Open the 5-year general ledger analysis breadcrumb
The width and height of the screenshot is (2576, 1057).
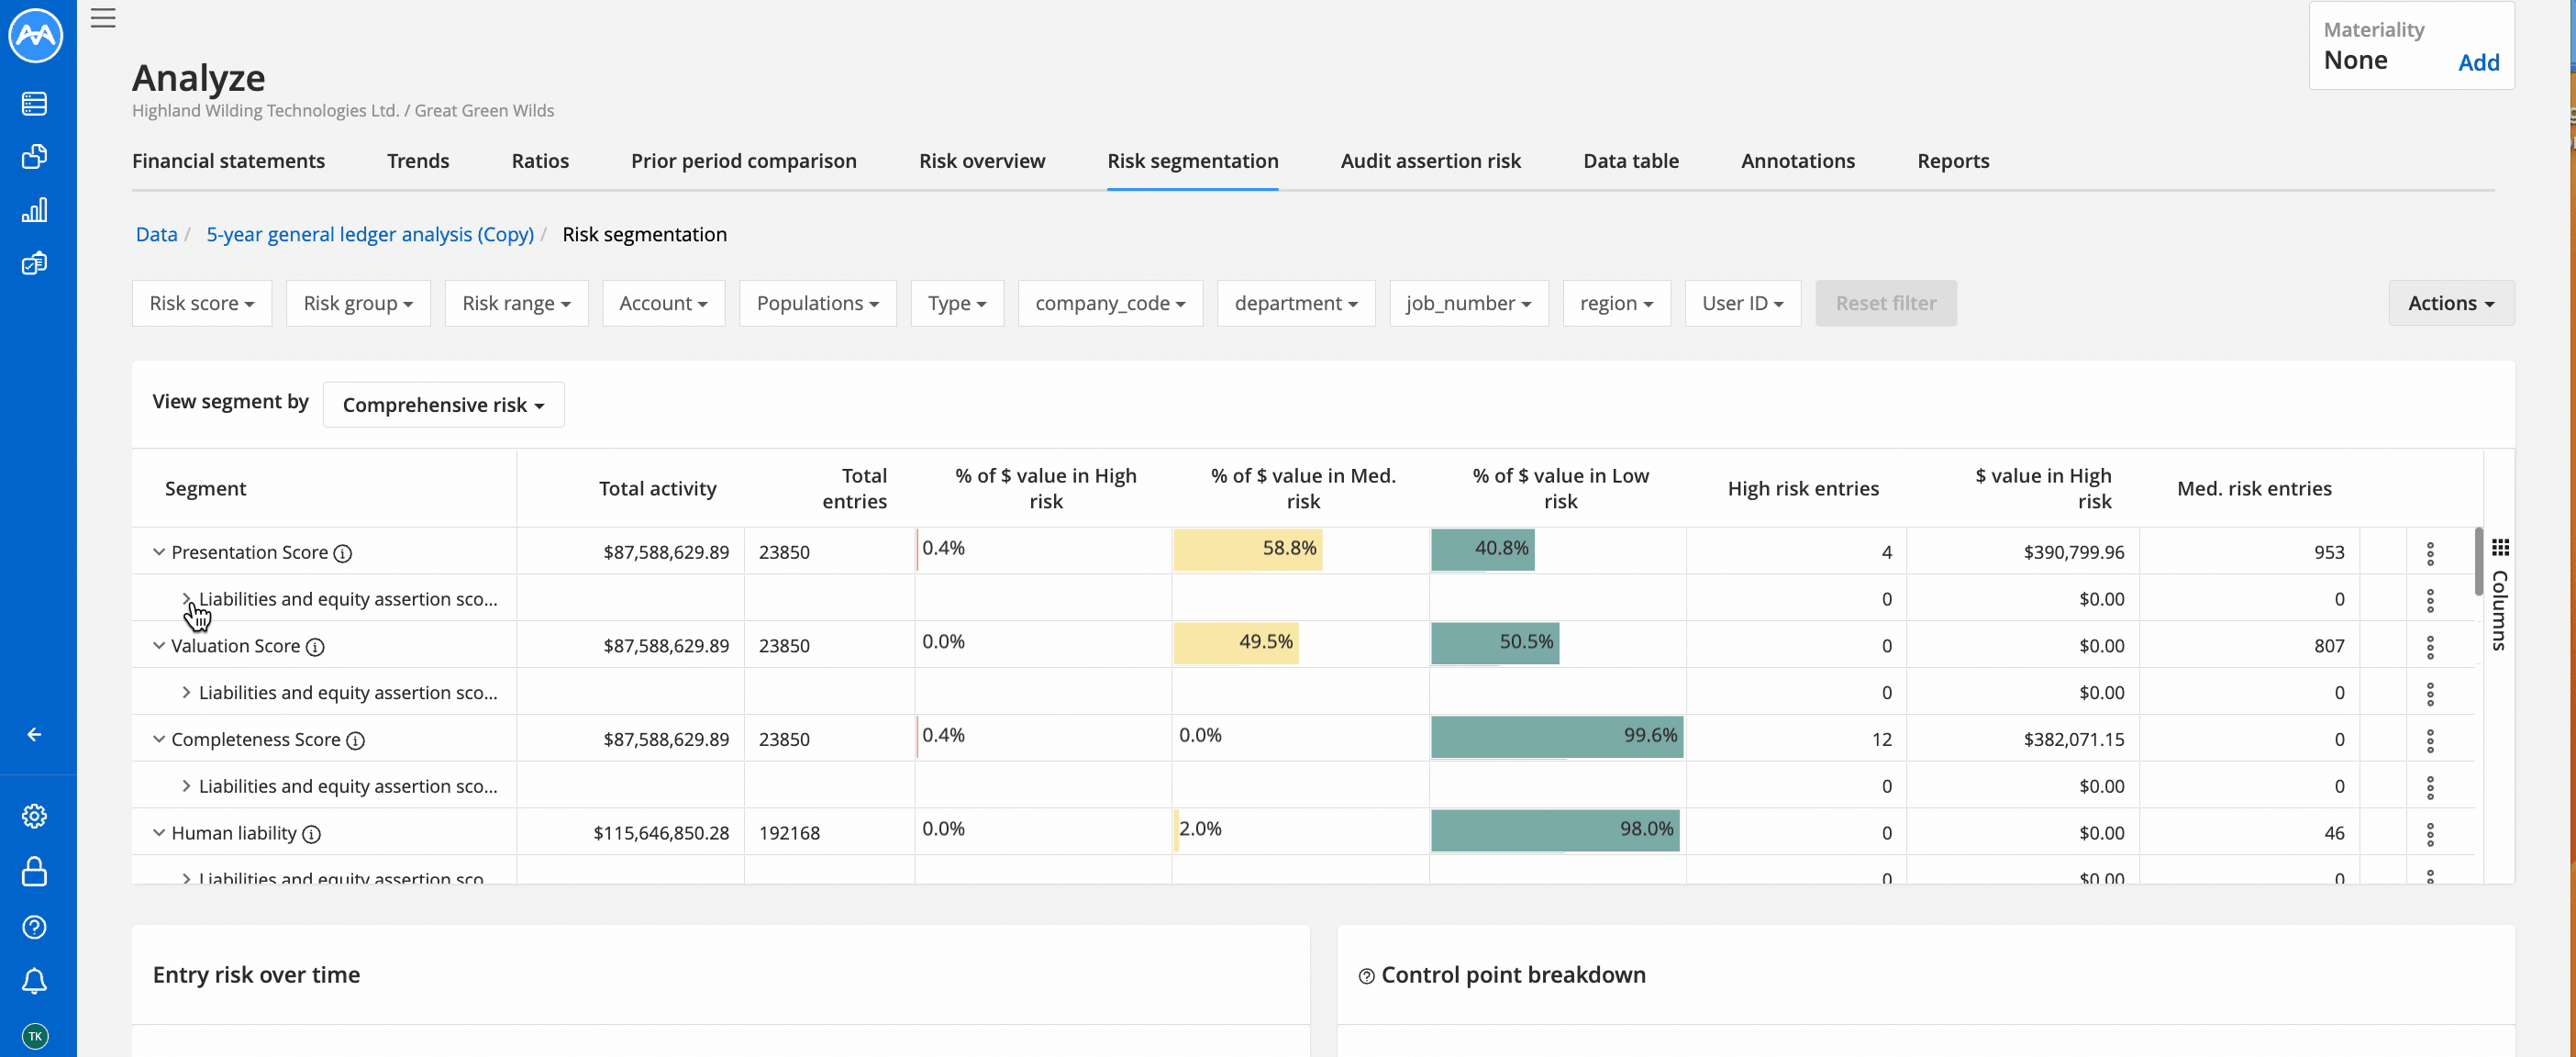tap(370, 234)
